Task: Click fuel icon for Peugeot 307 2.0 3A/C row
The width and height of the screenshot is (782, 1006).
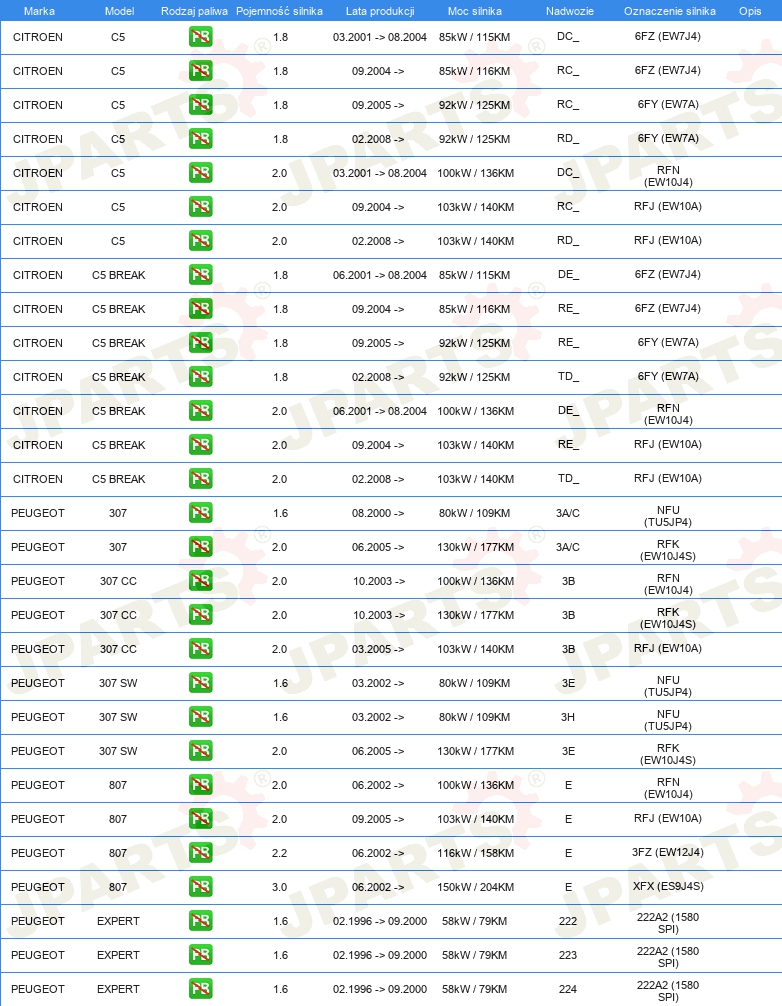Action: click(201, 547)
